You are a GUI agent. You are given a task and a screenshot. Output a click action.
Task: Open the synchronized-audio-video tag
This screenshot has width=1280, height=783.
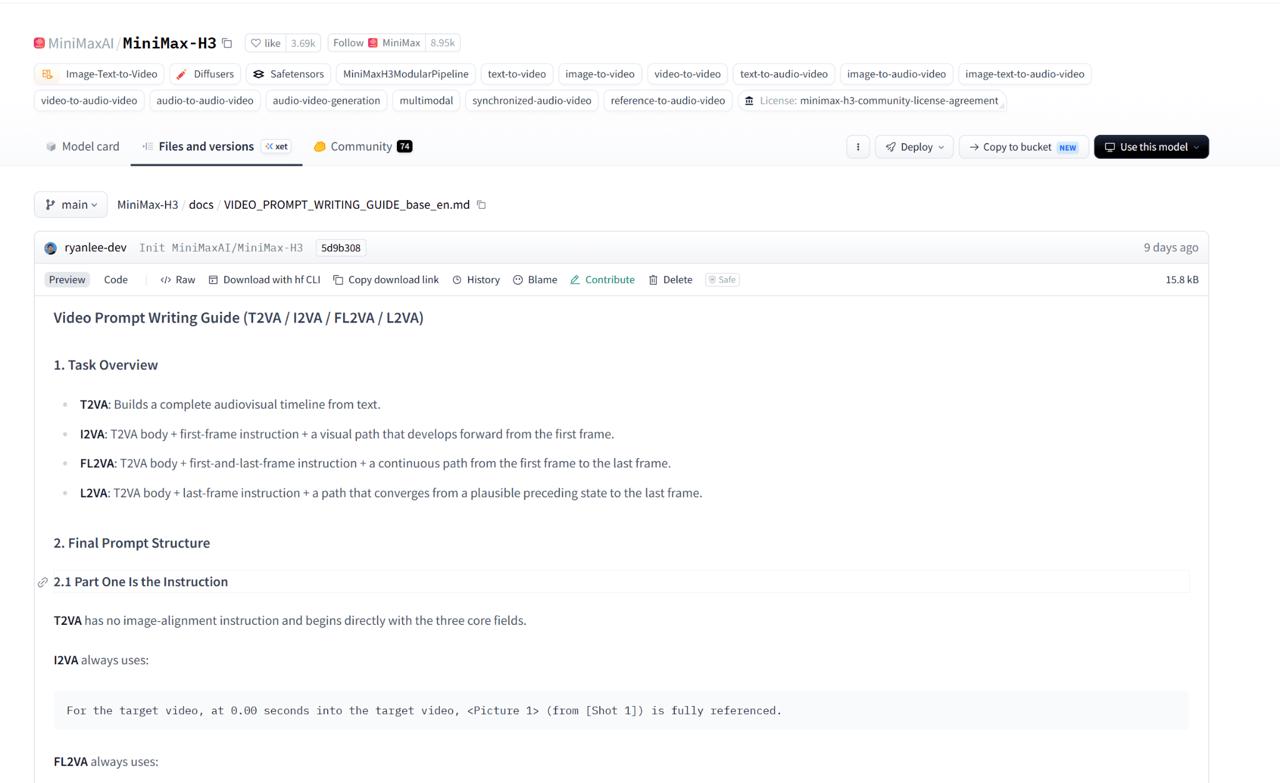(532, 101)
